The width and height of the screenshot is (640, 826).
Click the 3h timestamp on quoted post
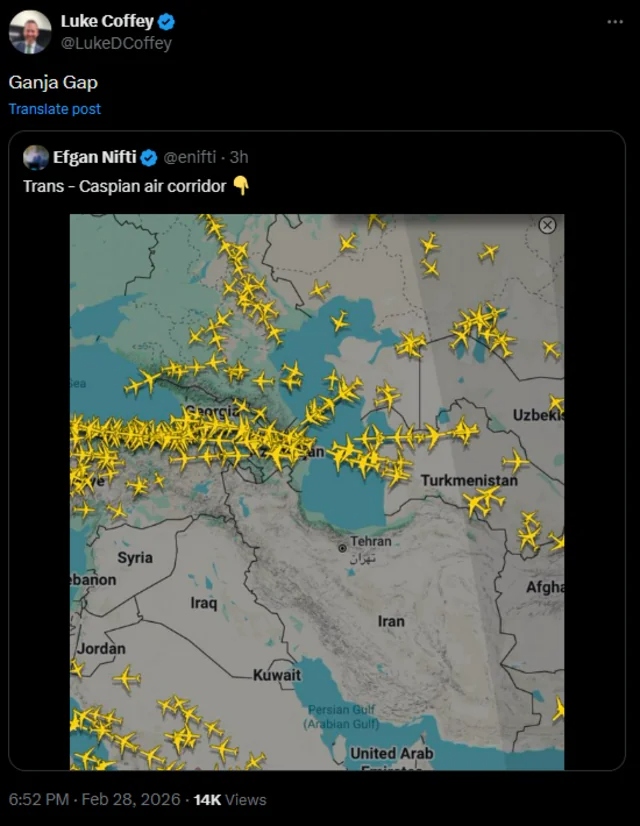(239, 157)
